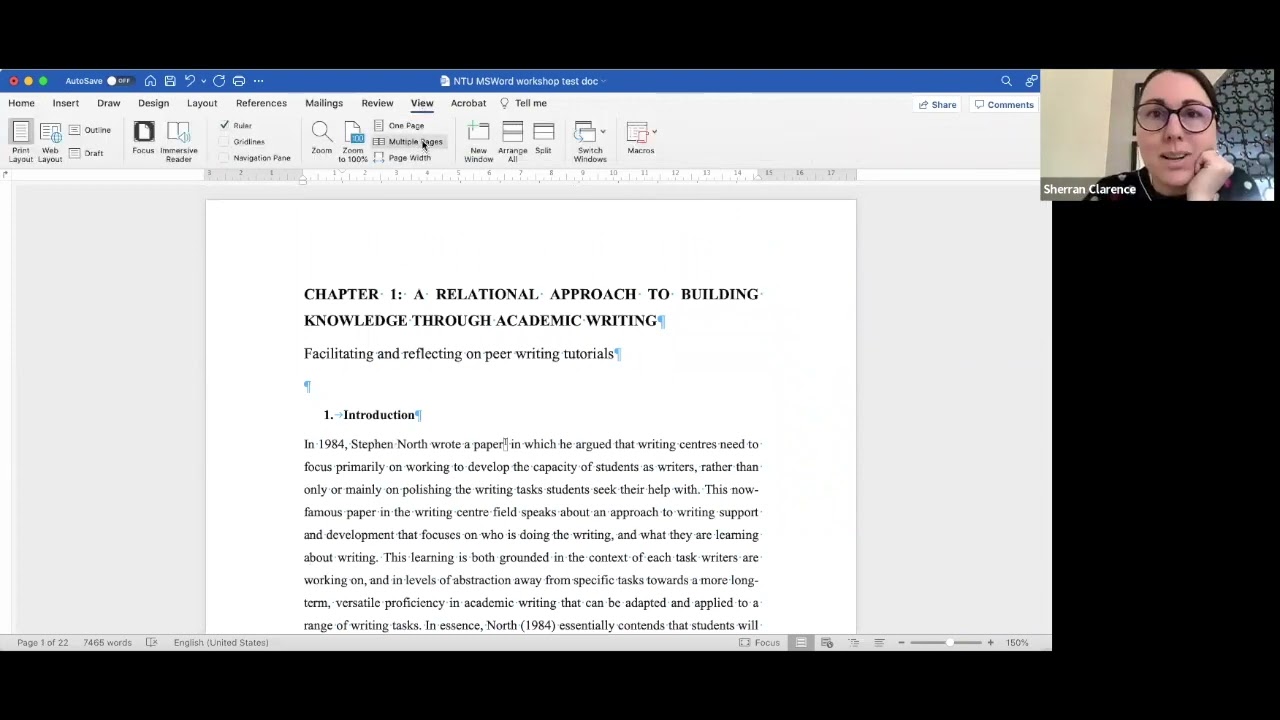1280x720 pixels.
Task: Toggle AutoSave switch
Action: pos(119,81)
